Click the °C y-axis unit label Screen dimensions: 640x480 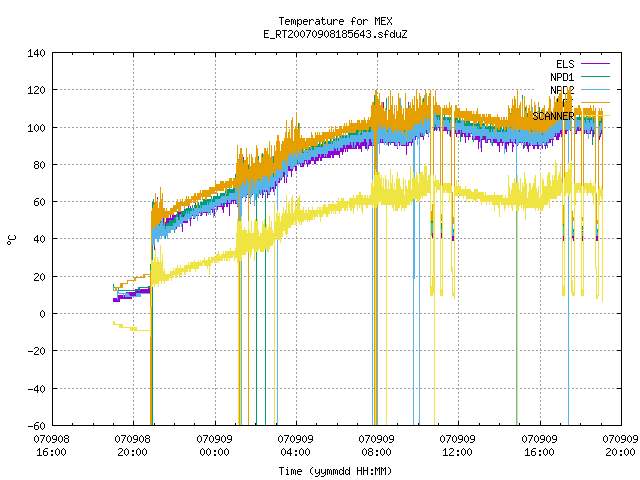point(12,240)
